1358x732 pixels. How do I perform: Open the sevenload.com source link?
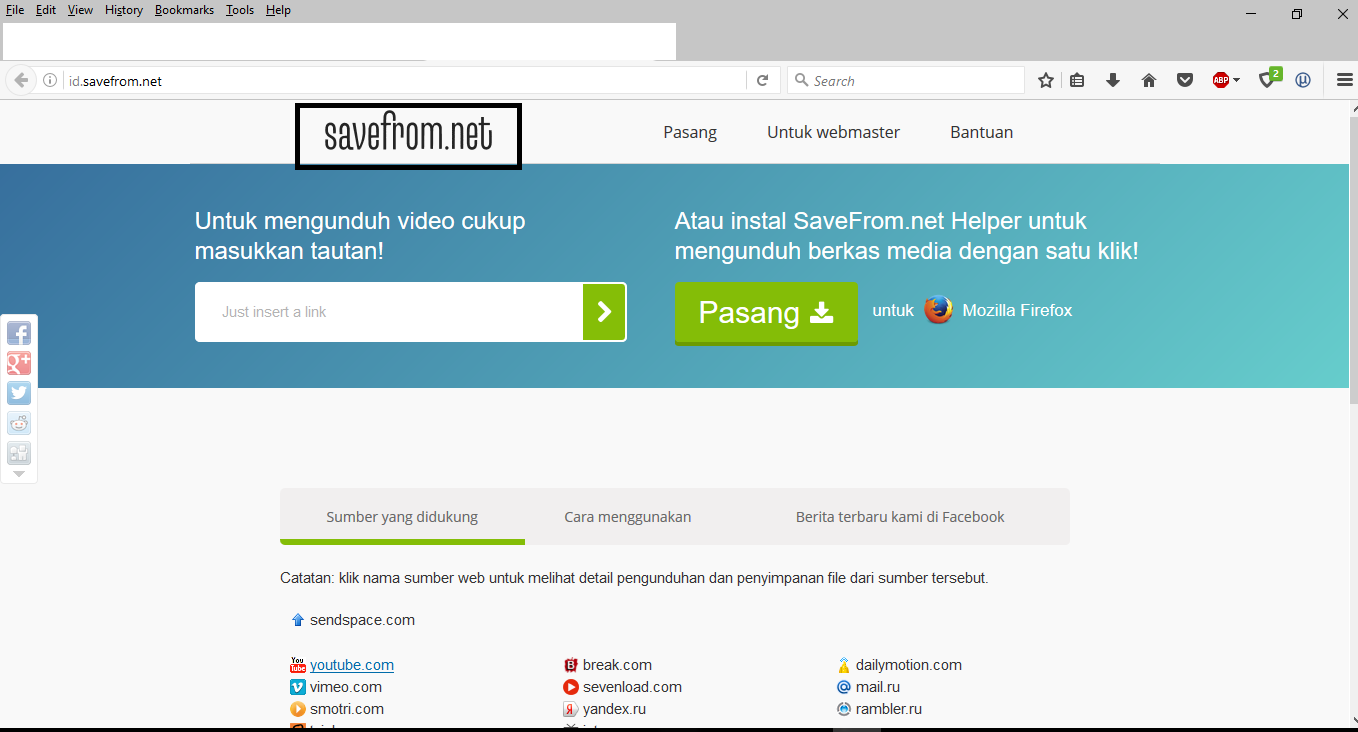point(632,687)
